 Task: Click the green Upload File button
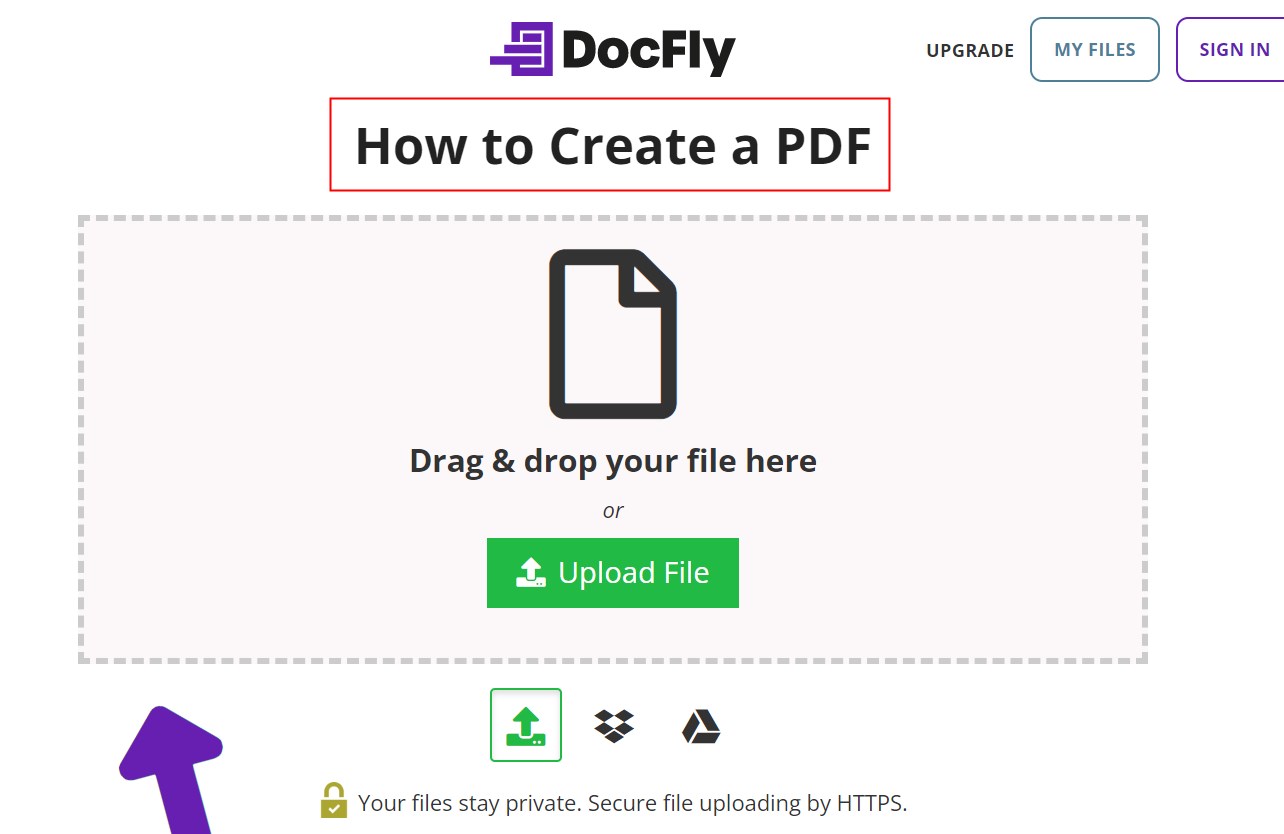(612, 572)
